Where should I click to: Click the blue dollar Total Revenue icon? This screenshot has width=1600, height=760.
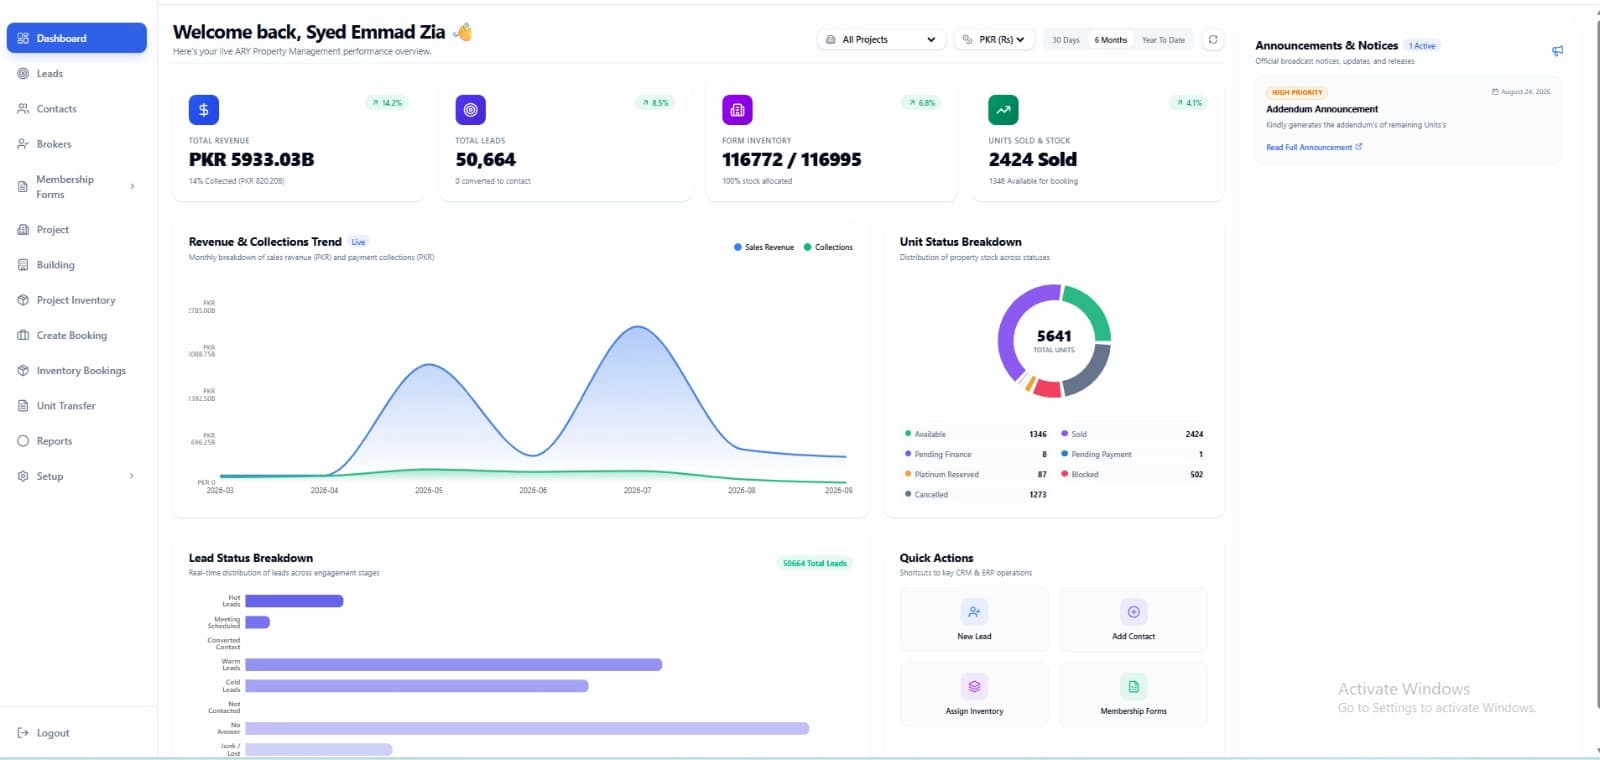(204, 110)
